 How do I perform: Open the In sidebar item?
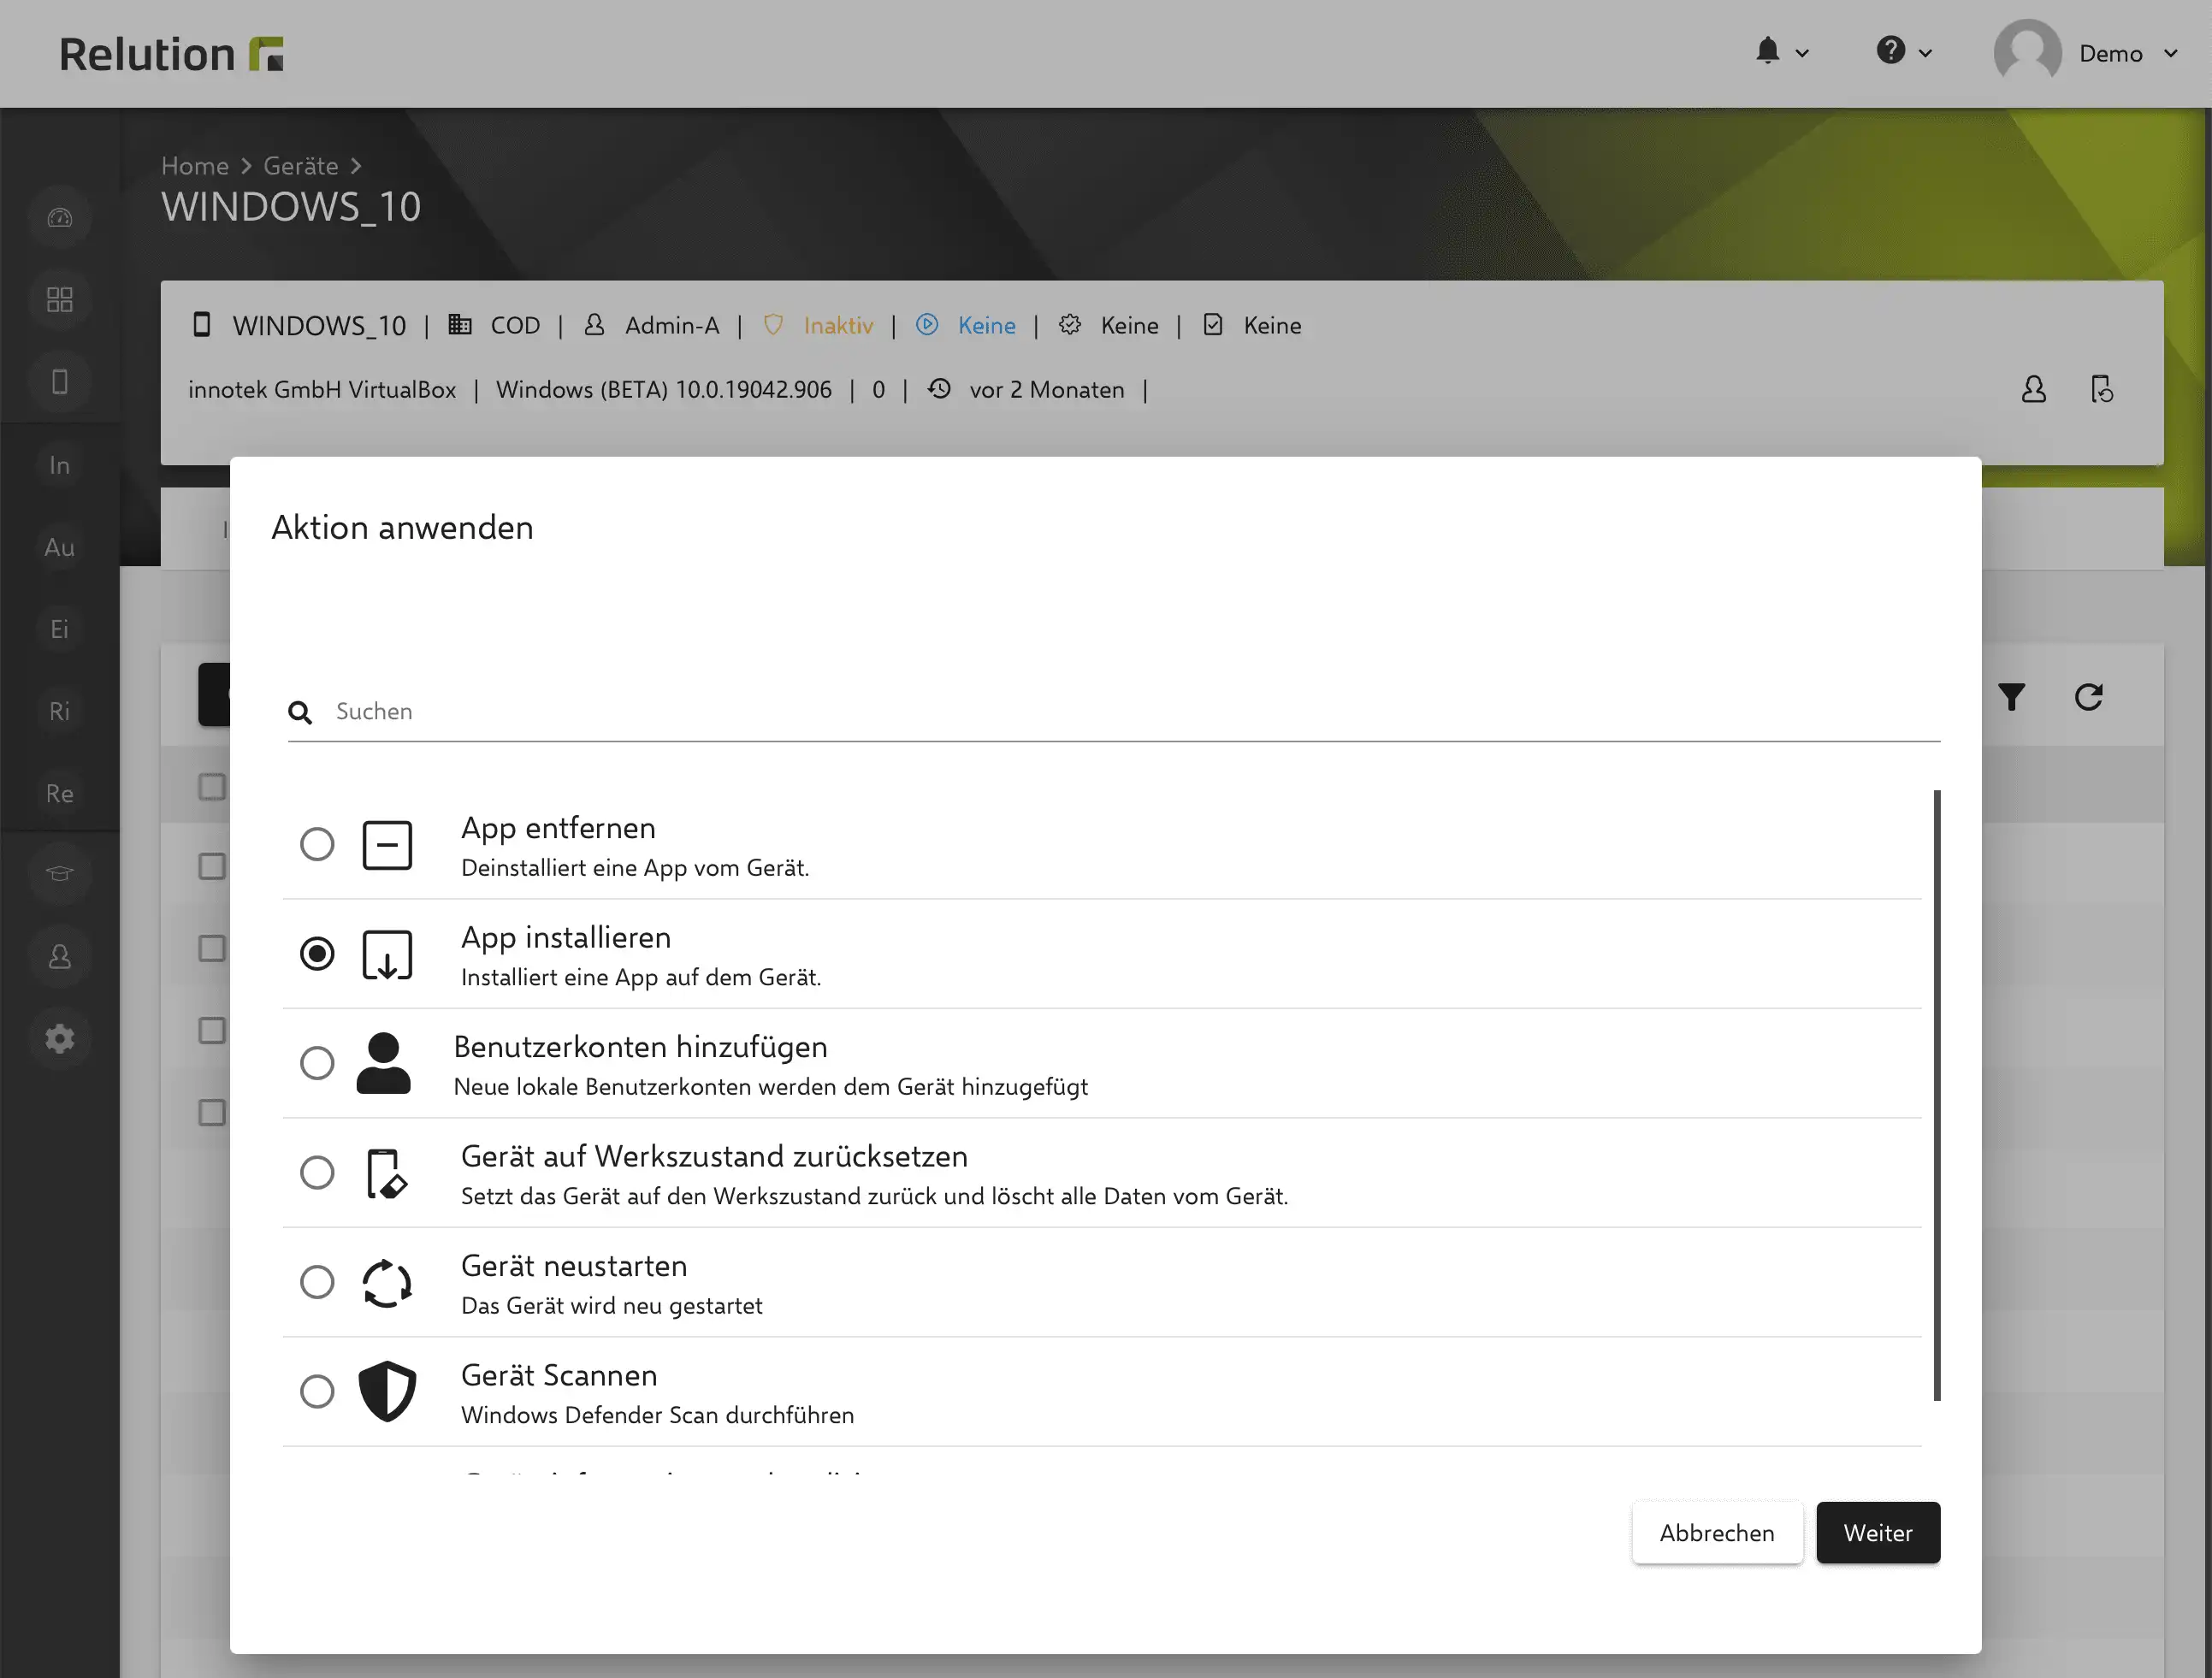(x=60, y=465)
